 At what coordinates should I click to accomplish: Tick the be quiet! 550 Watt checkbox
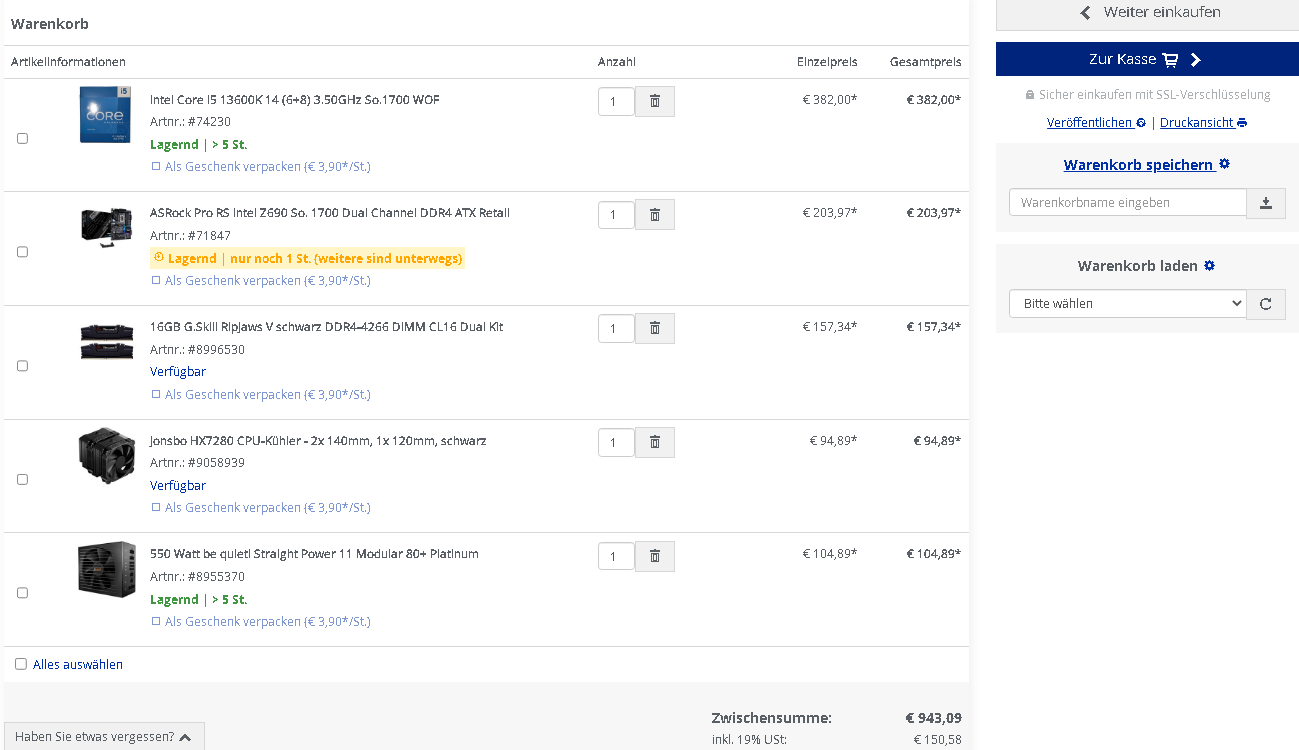coord(22,593)
